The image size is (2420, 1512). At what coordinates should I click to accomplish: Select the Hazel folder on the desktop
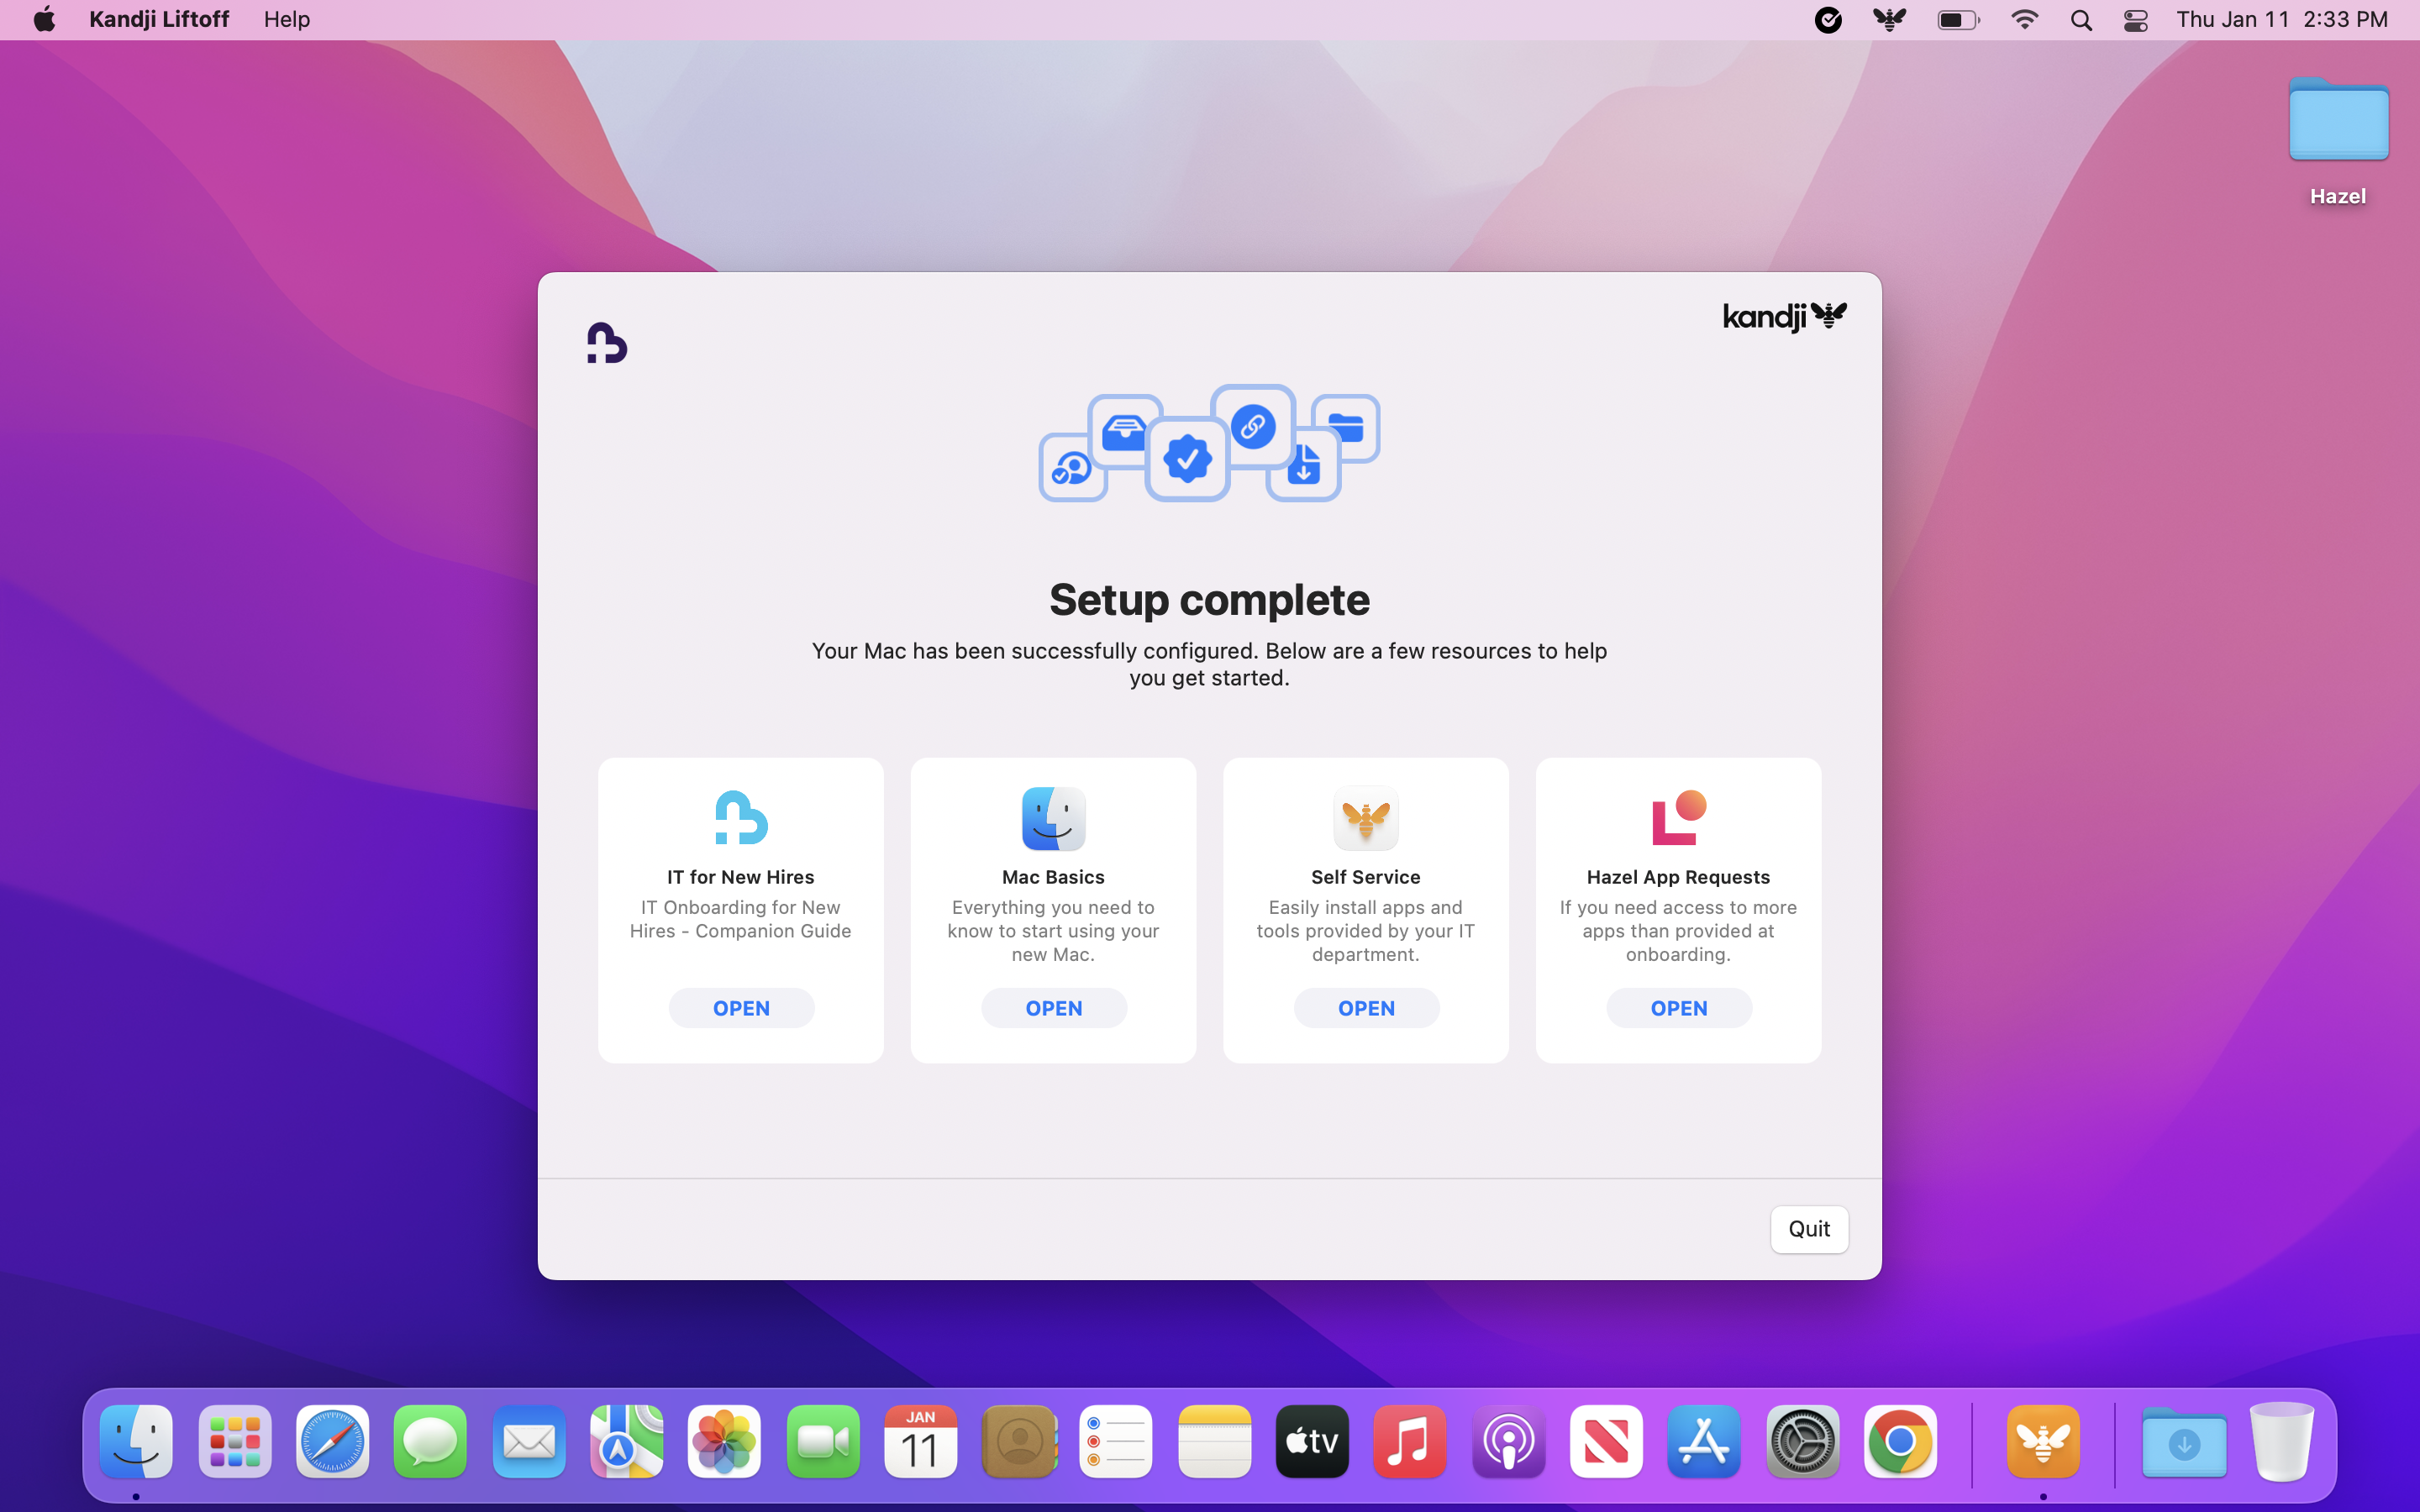click(2338, 140)
